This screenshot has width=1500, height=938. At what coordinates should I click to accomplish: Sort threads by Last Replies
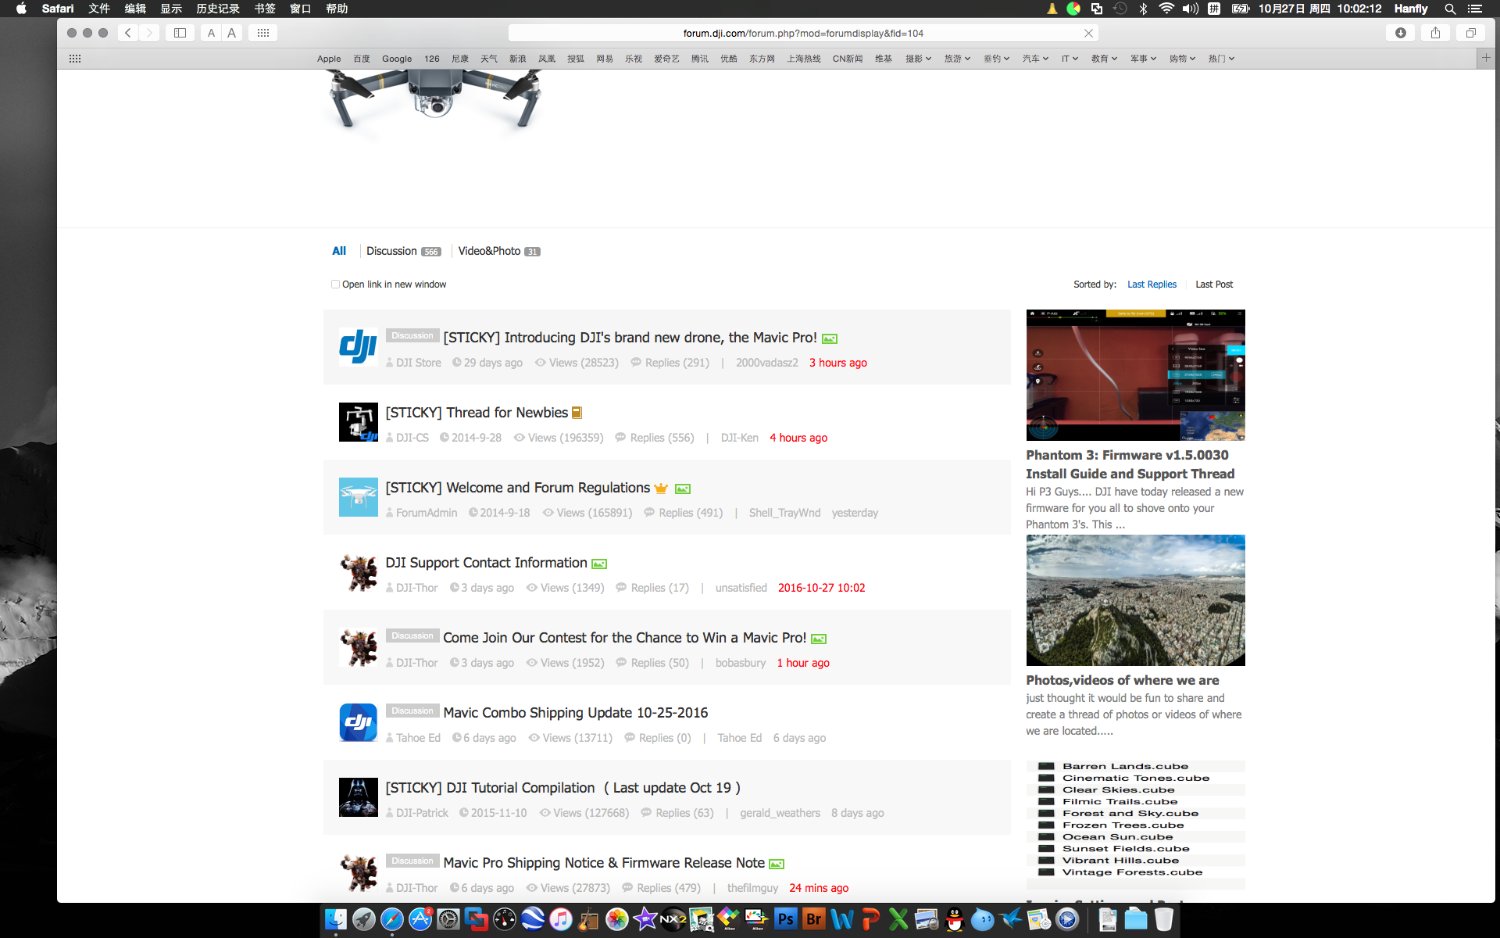click(x=1152, y=284)
